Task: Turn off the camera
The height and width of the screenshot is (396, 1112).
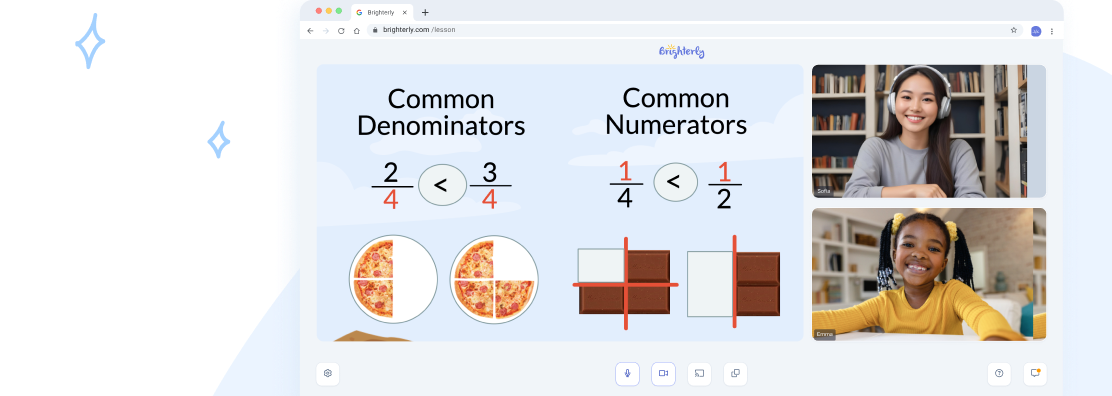Action: pos(663,373)
